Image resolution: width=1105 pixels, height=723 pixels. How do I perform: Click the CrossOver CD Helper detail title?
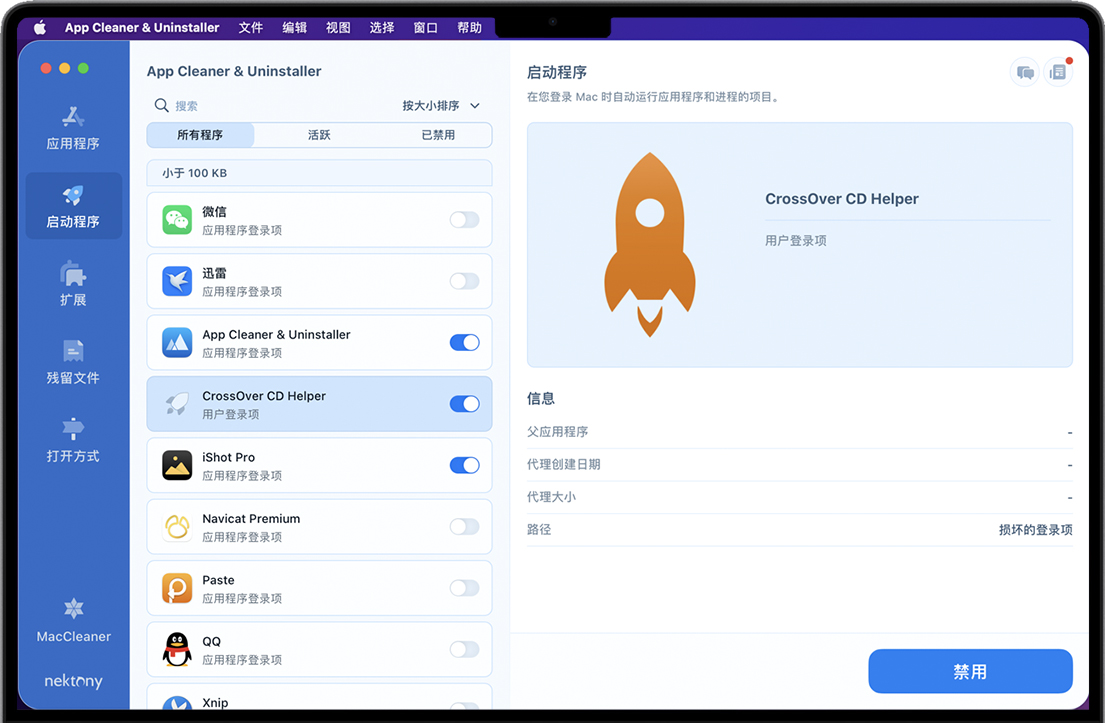point(841,199)
